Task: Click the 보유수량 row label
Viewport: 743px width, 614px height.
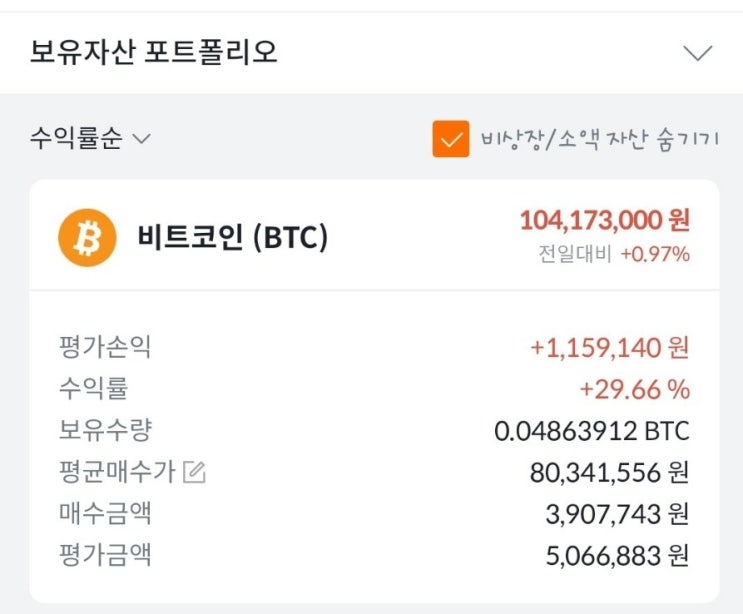Action: [105, 430]
